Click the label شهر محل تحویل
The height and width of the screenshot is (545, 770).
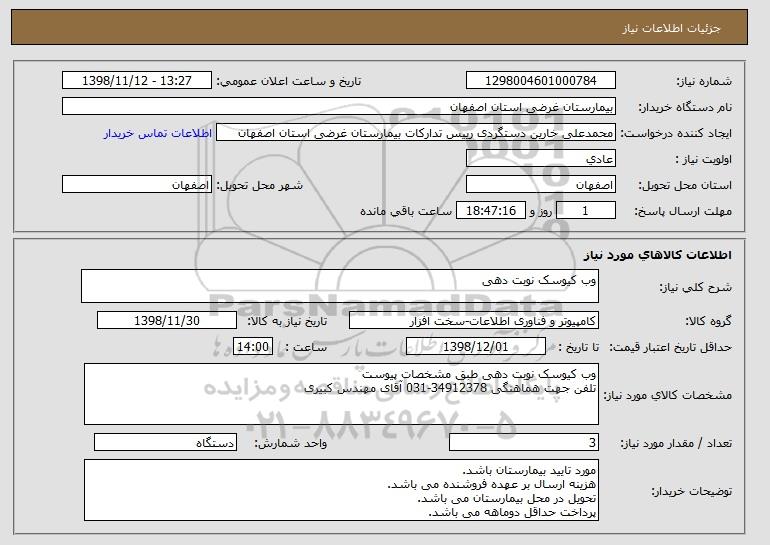[x=260, y=185]
